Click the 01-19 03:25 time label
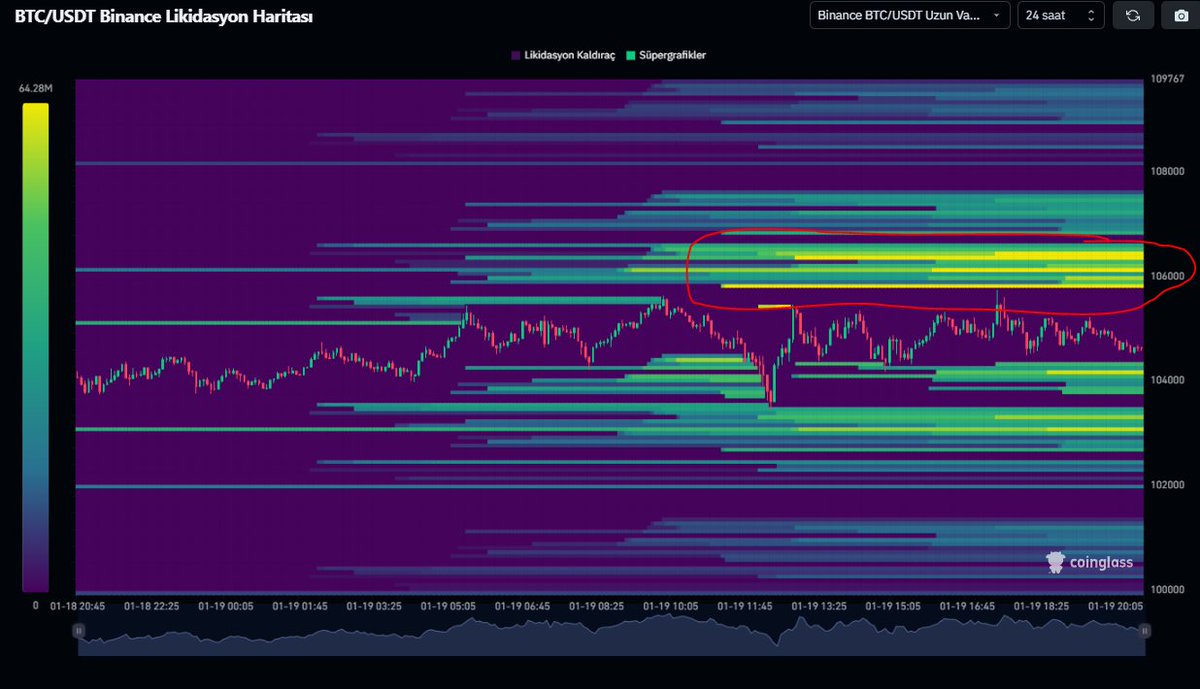This screenshot has height=689, width=1200. (x=374, y=606)
